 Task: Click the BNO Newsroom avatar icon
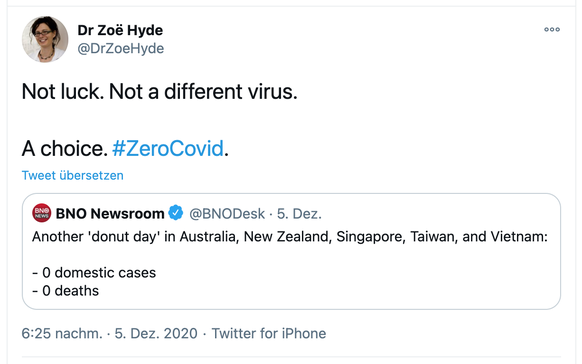[42, 213]
